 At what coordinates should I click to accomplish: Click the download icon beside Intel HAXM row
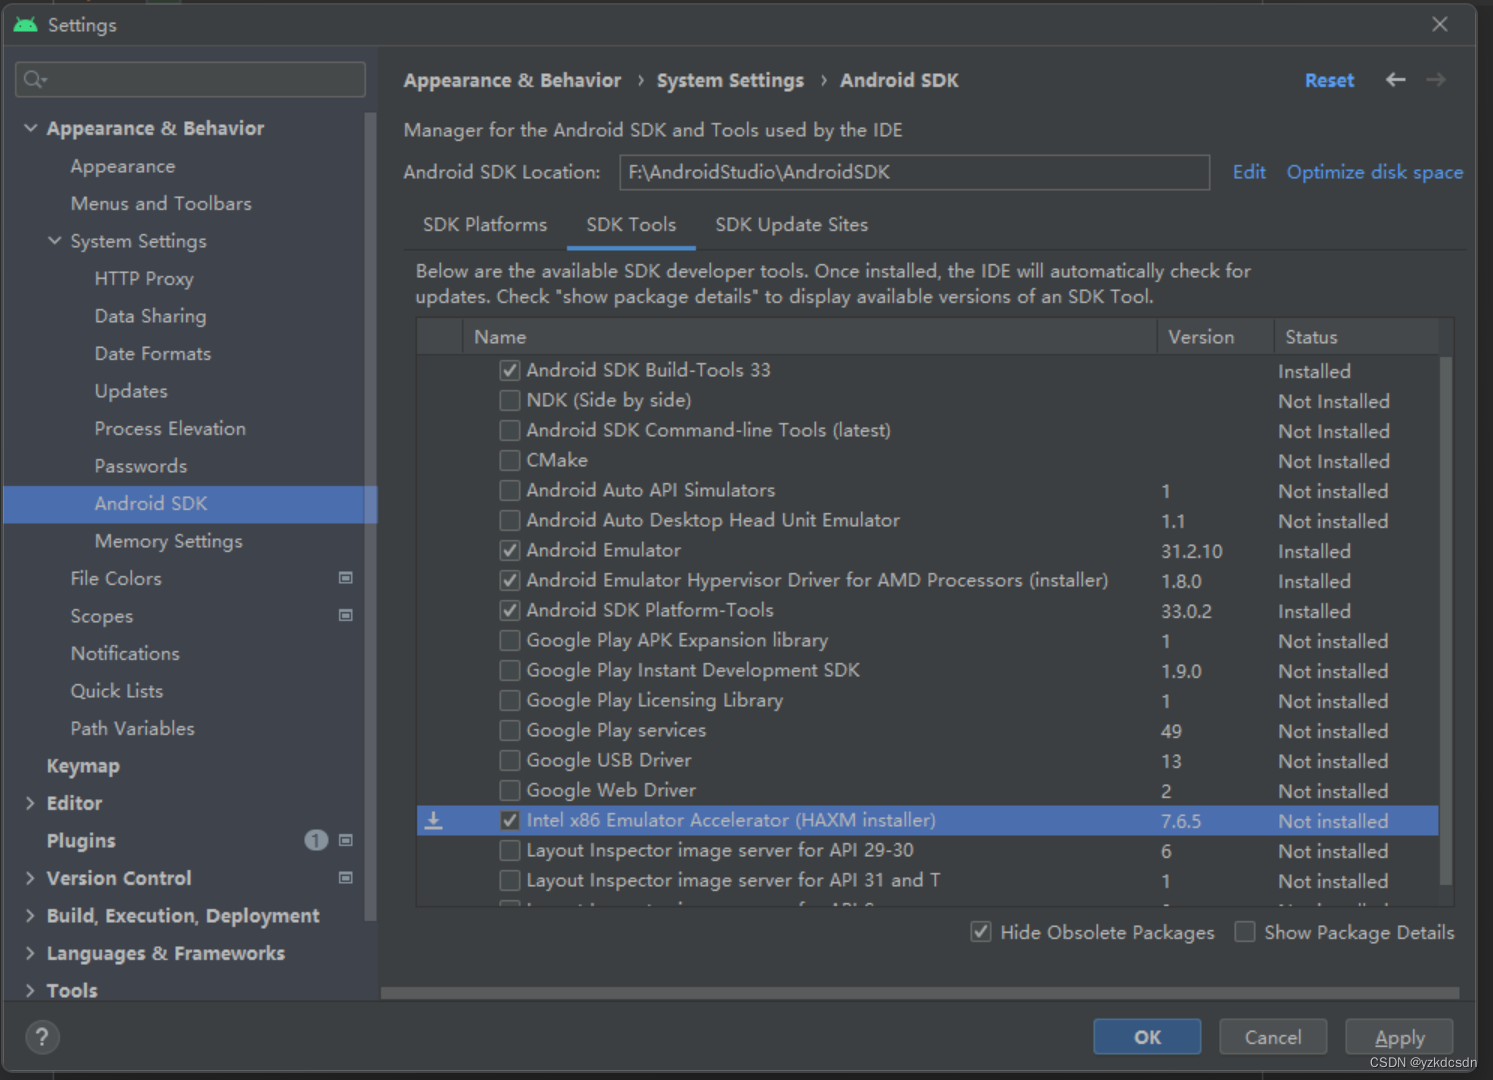(x=434, y=821)
